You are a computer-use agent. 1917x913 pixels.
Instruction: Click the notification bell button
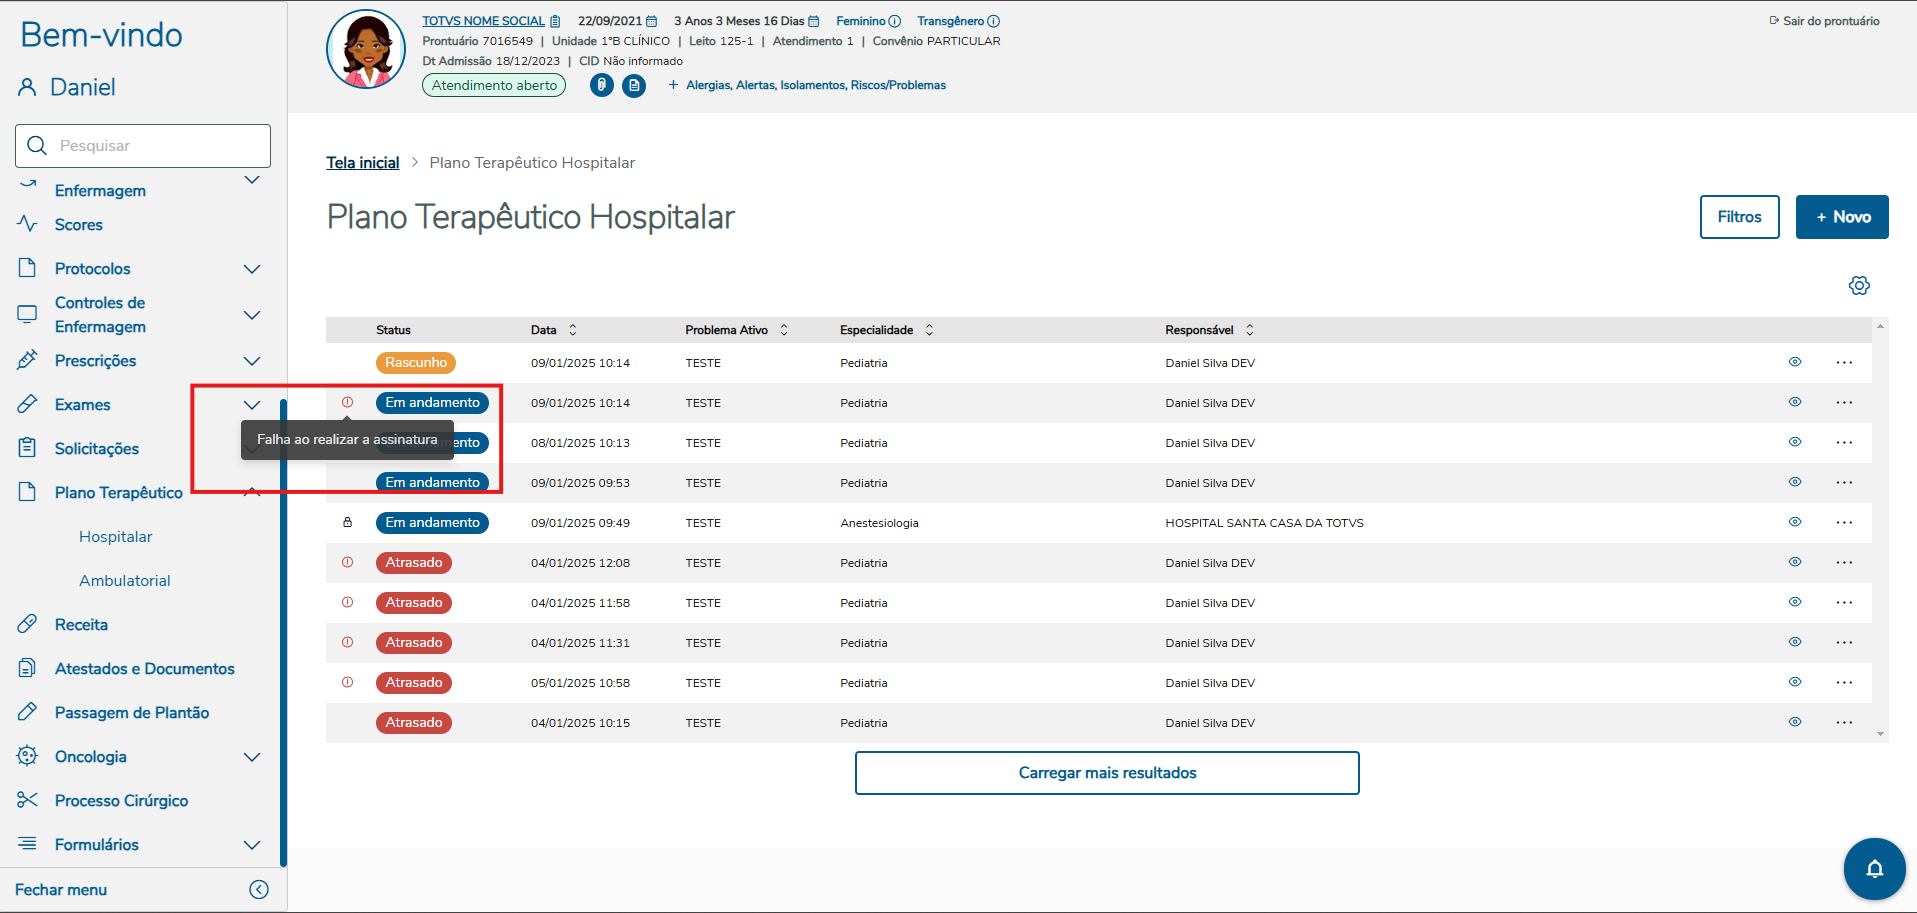(1874, 868)
